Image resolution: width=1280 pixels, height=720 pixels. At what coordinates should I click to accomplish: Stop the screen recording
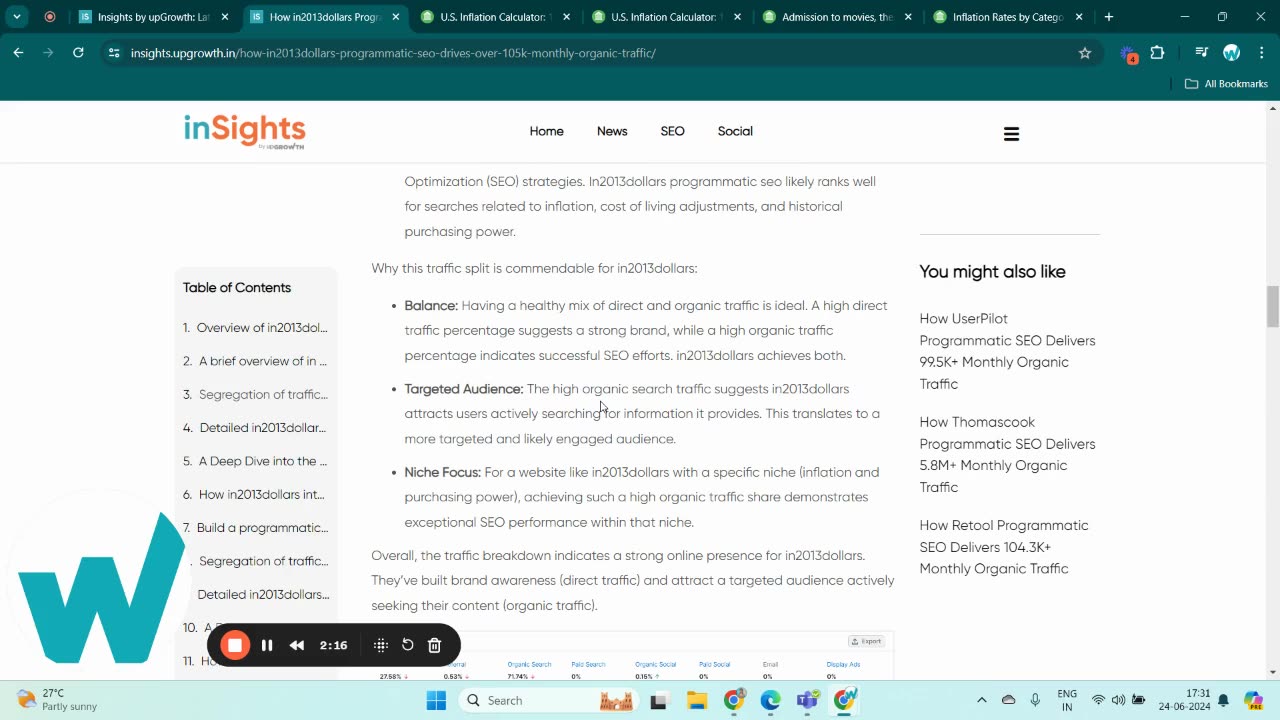coord(235,645)
